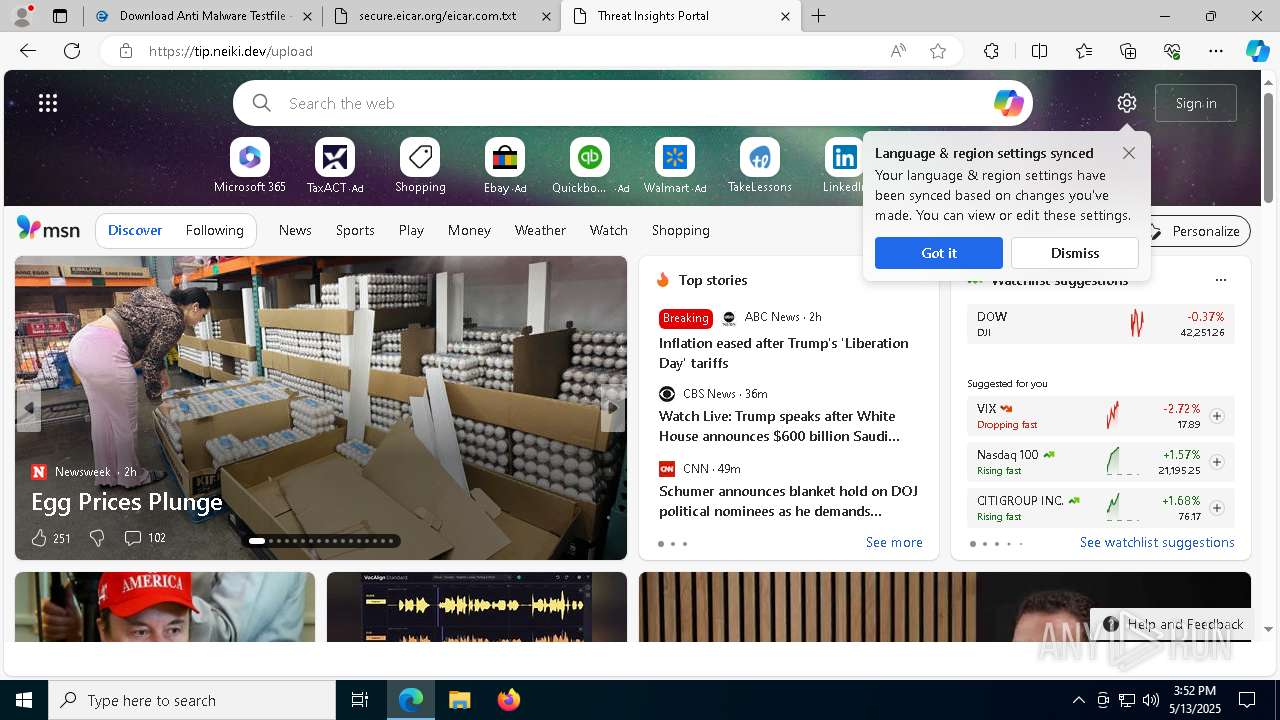Go to next carousel story arrow

pos(613,408)
